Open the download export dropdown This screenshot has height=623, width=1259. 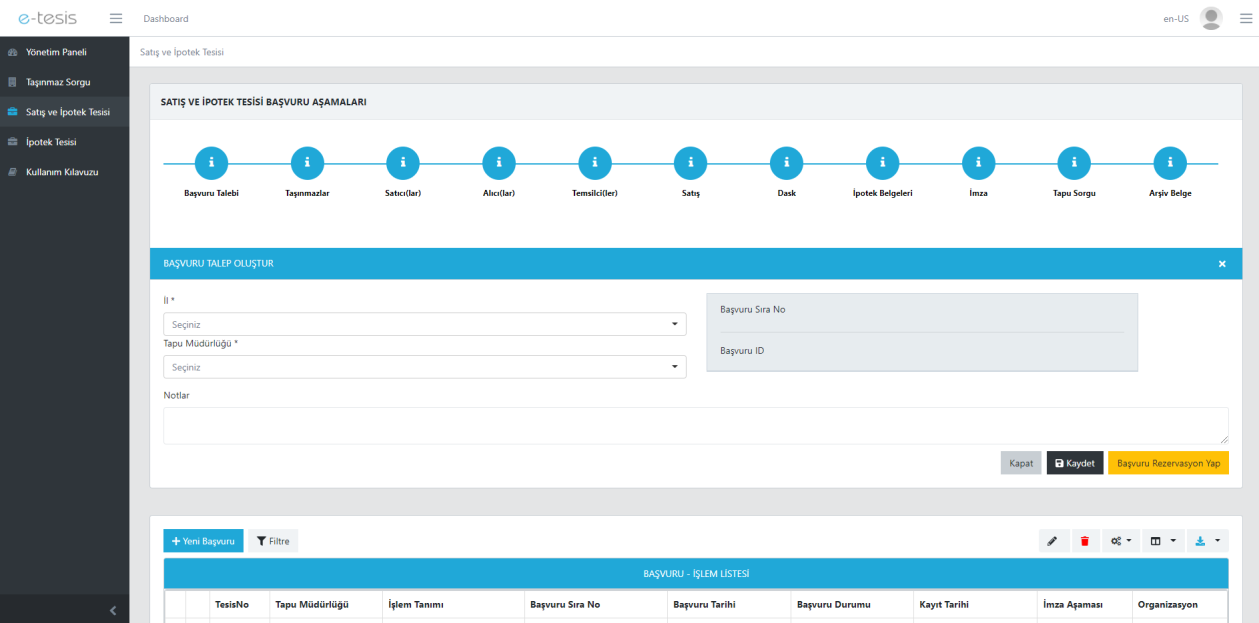(x=1207, y=541)
